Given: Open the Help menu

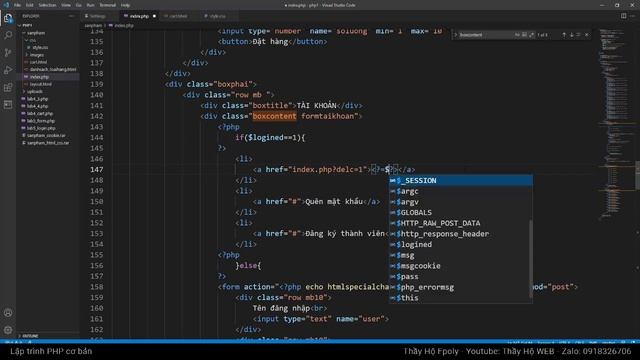Looking at the screenshot, I should [x=125, y=5].
